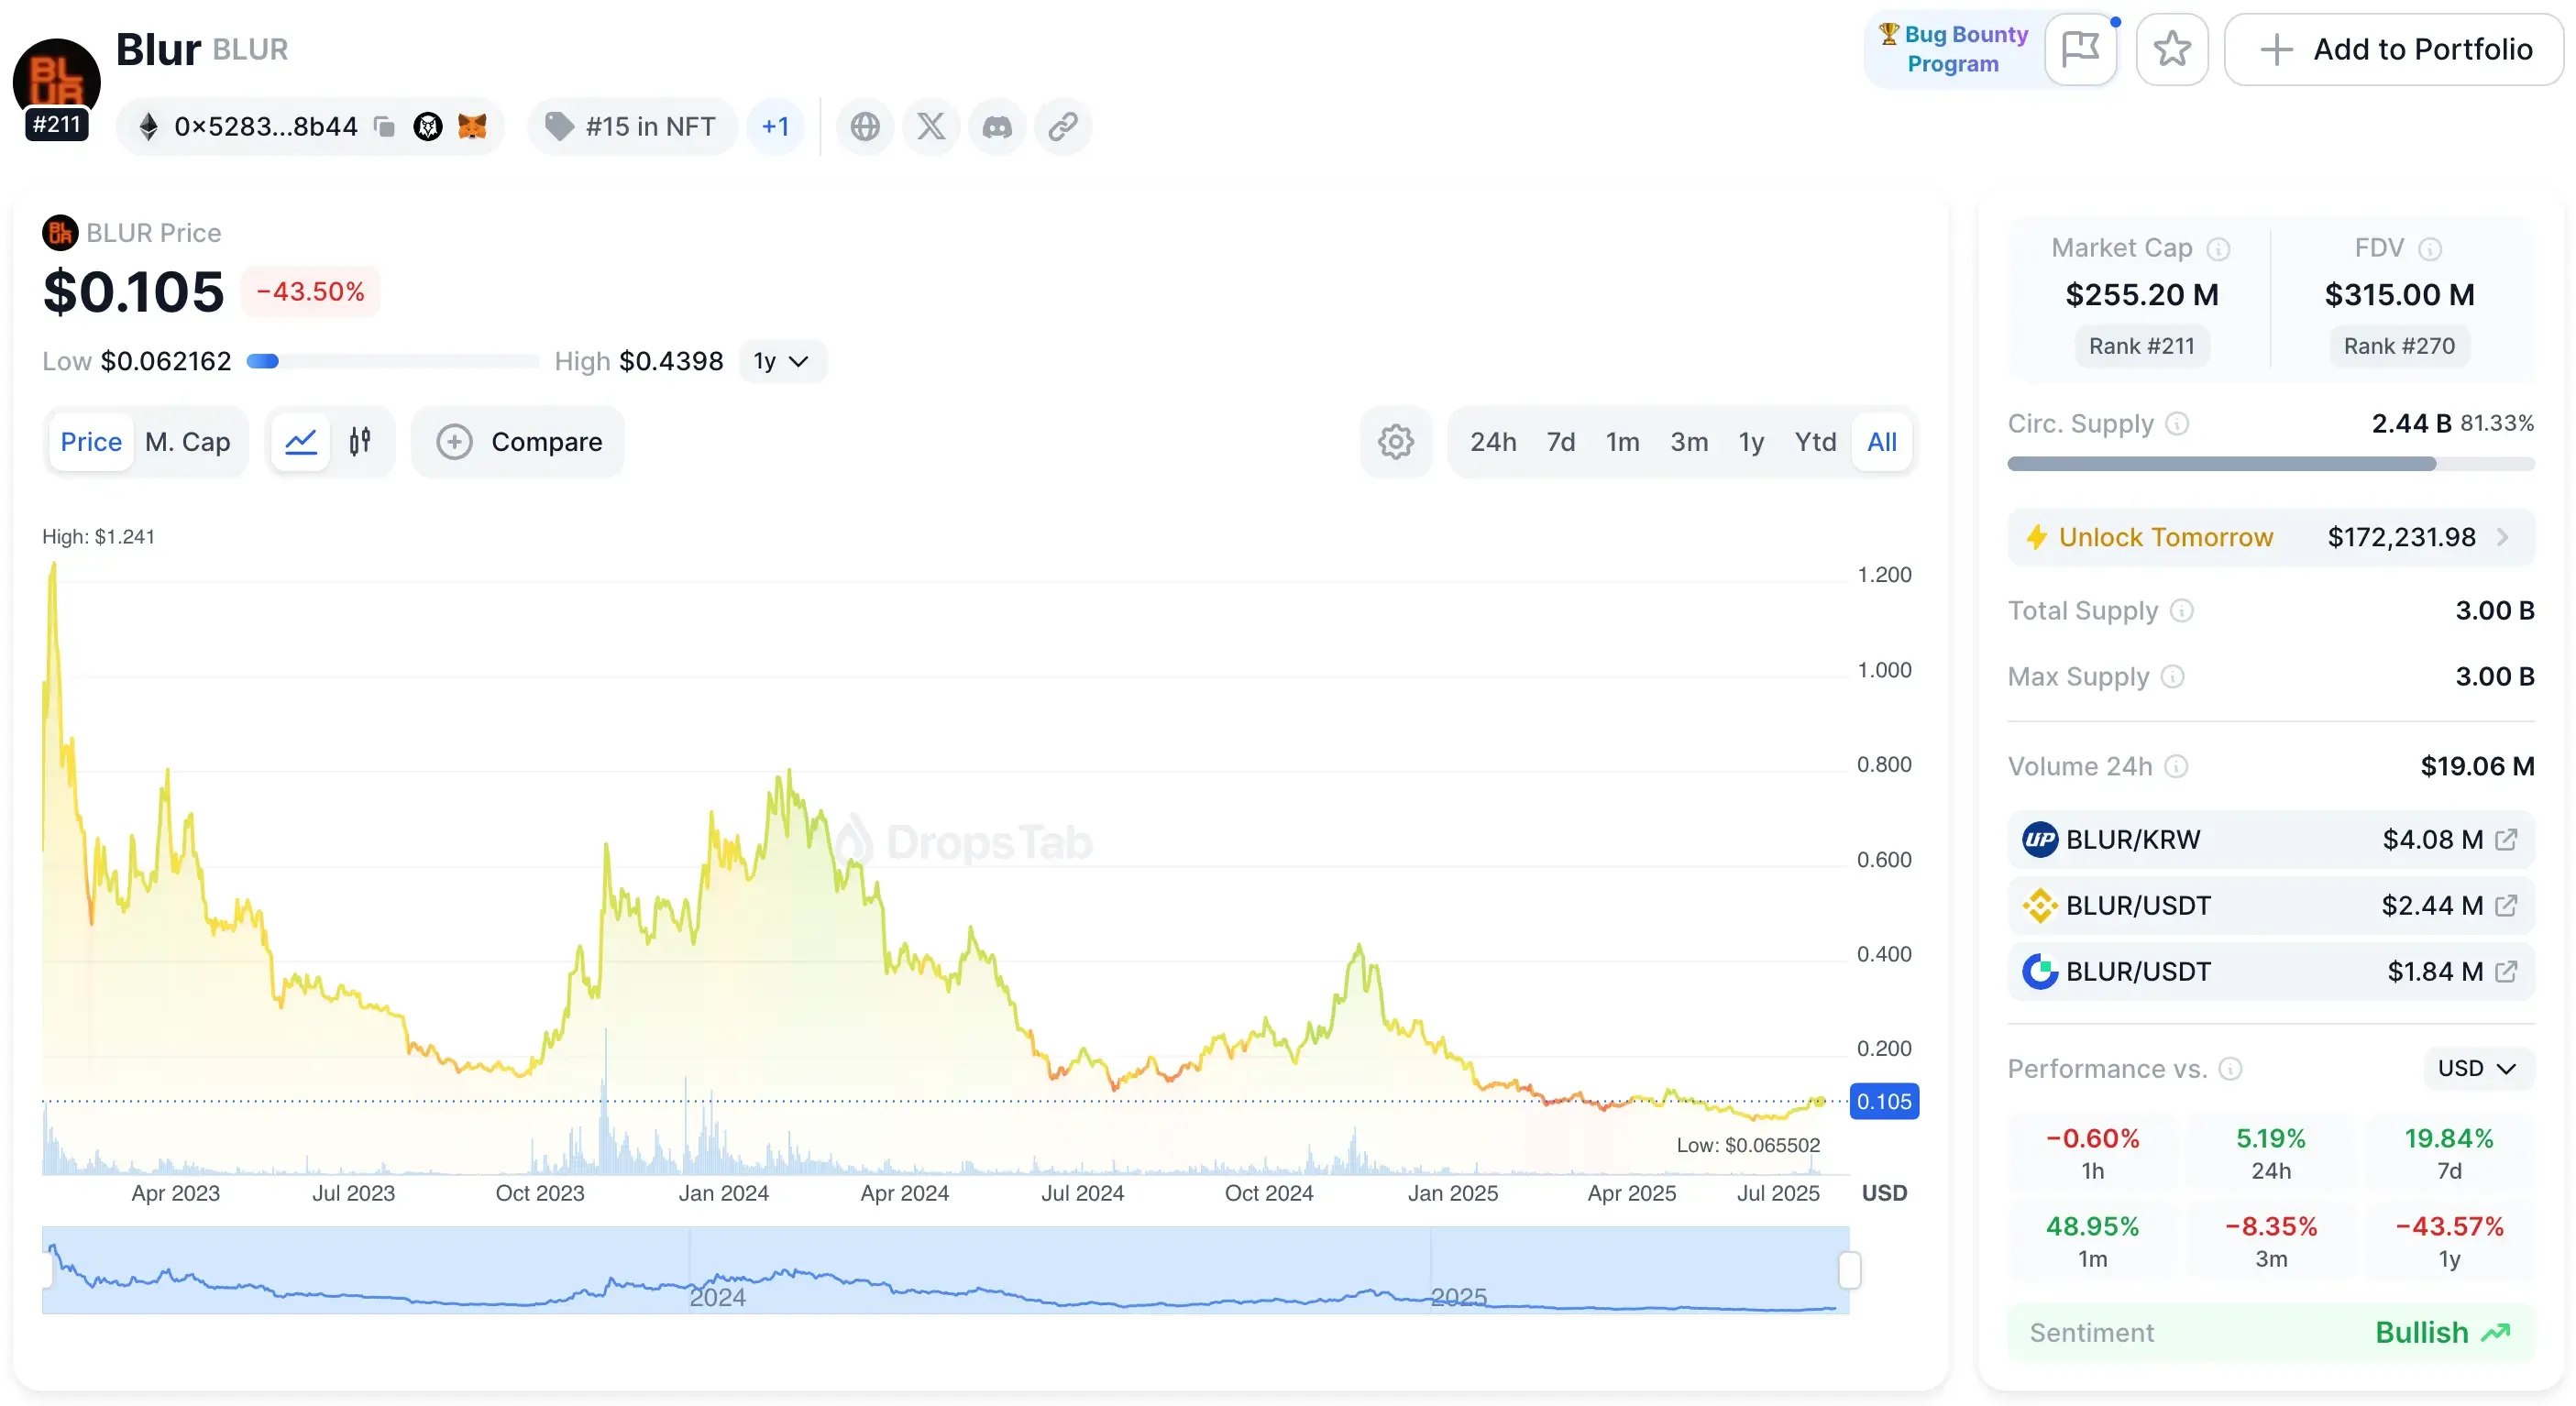
Task: Switch chart to candlestick view
Action: pos(360,442)
